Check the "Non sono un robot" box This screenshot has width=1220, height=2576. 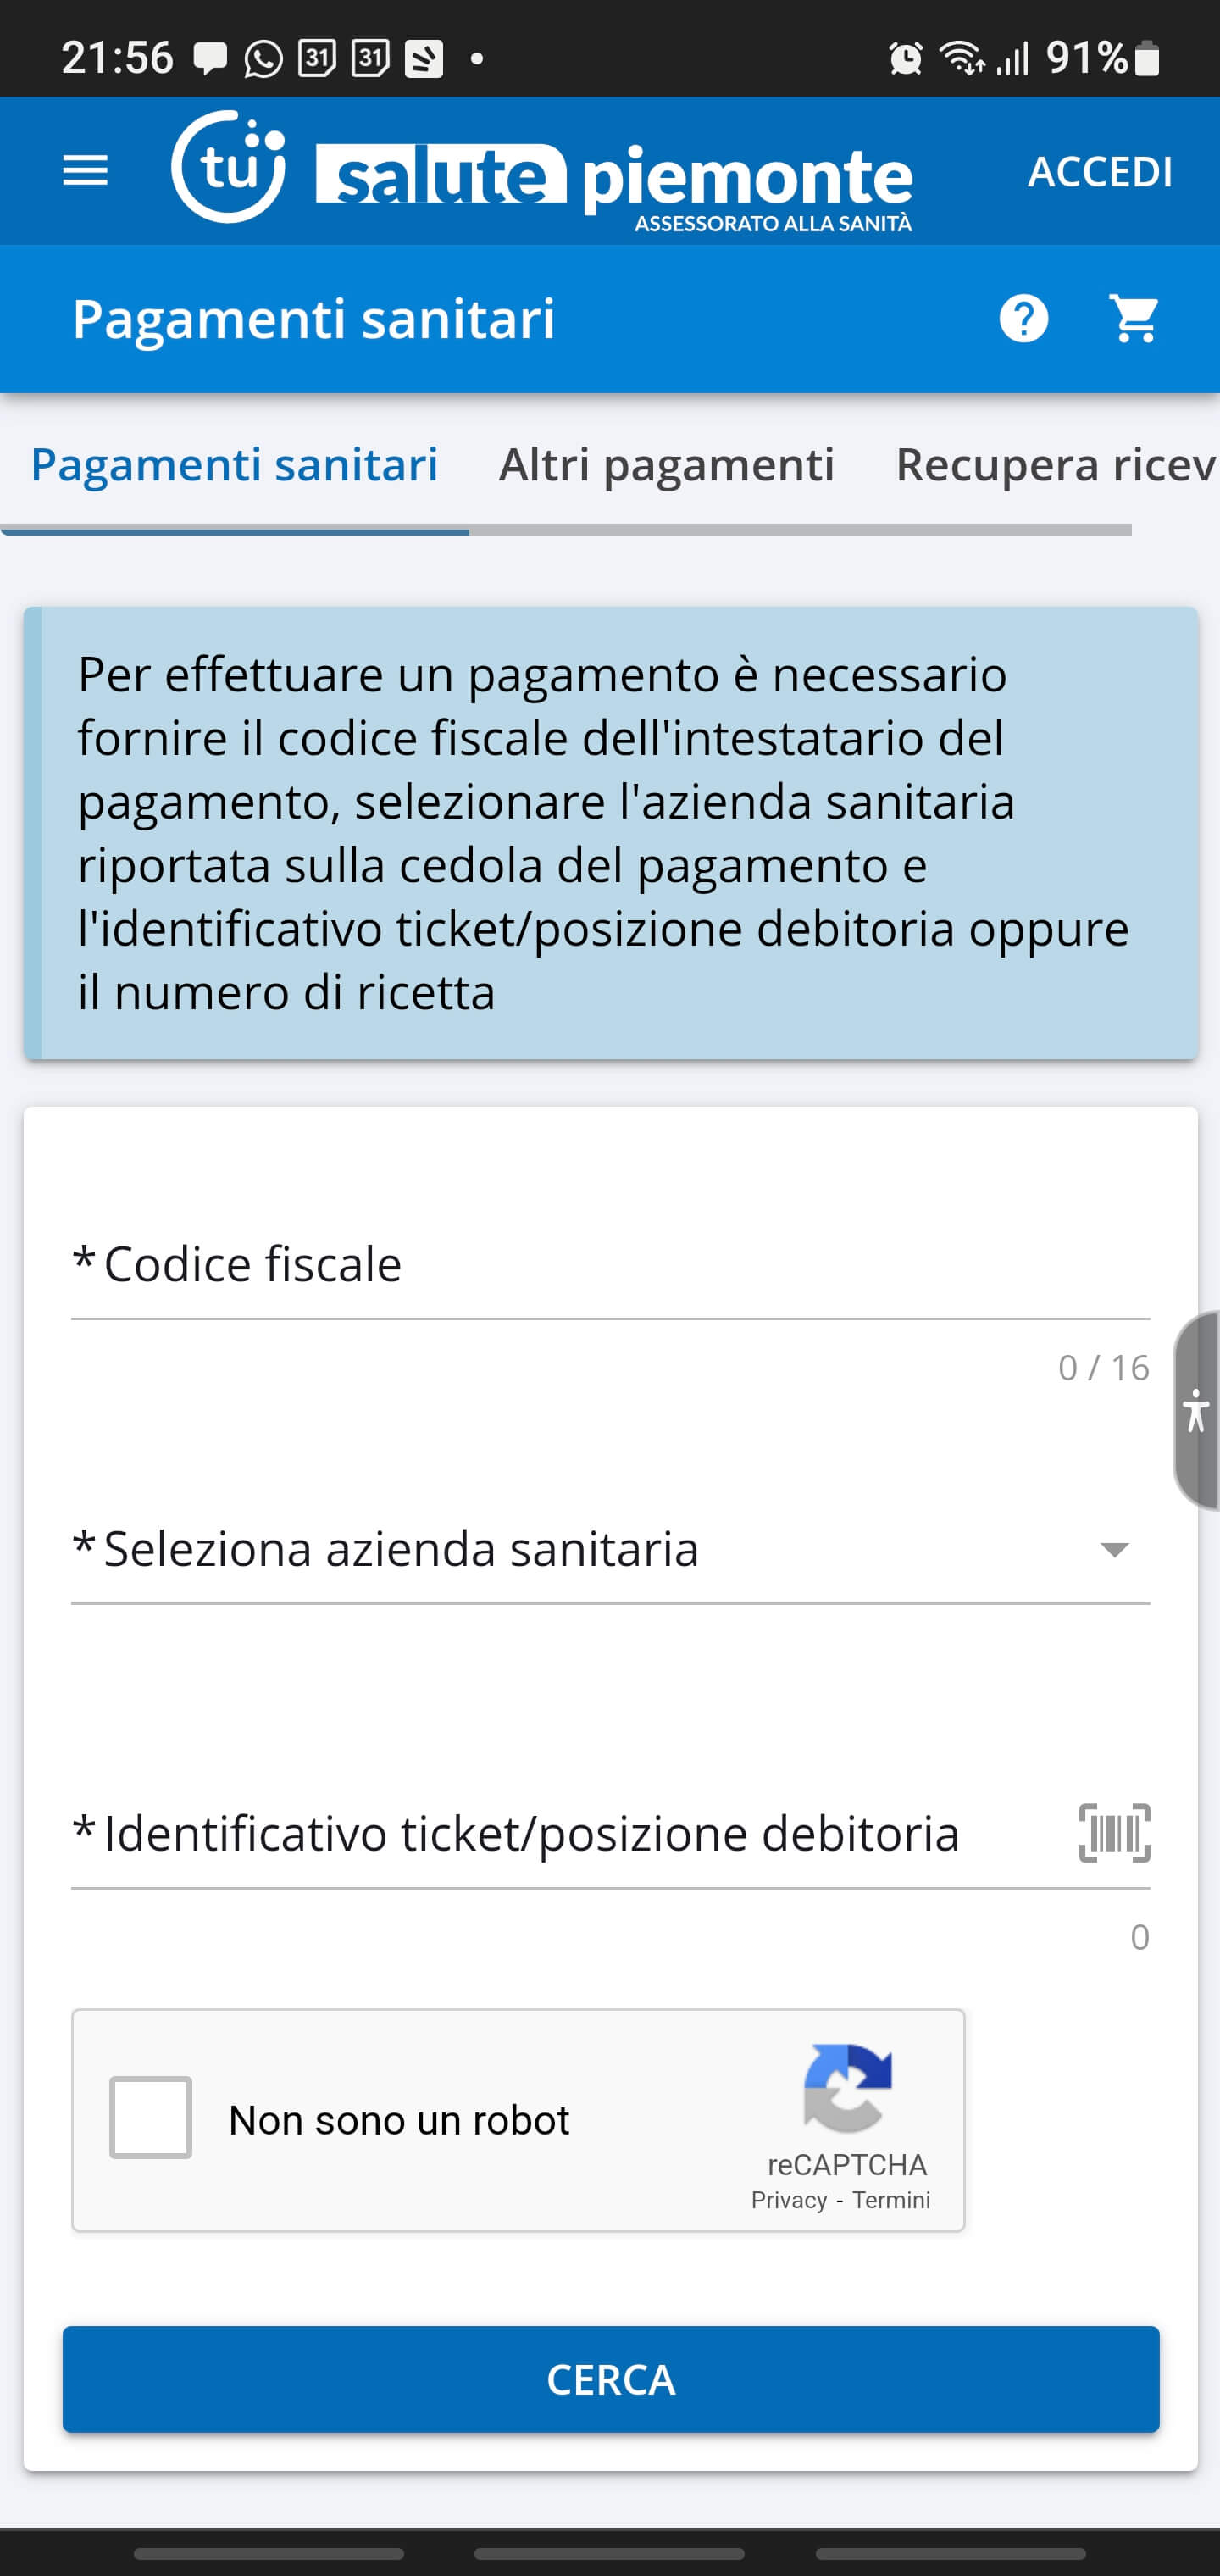pos(151,2118)
